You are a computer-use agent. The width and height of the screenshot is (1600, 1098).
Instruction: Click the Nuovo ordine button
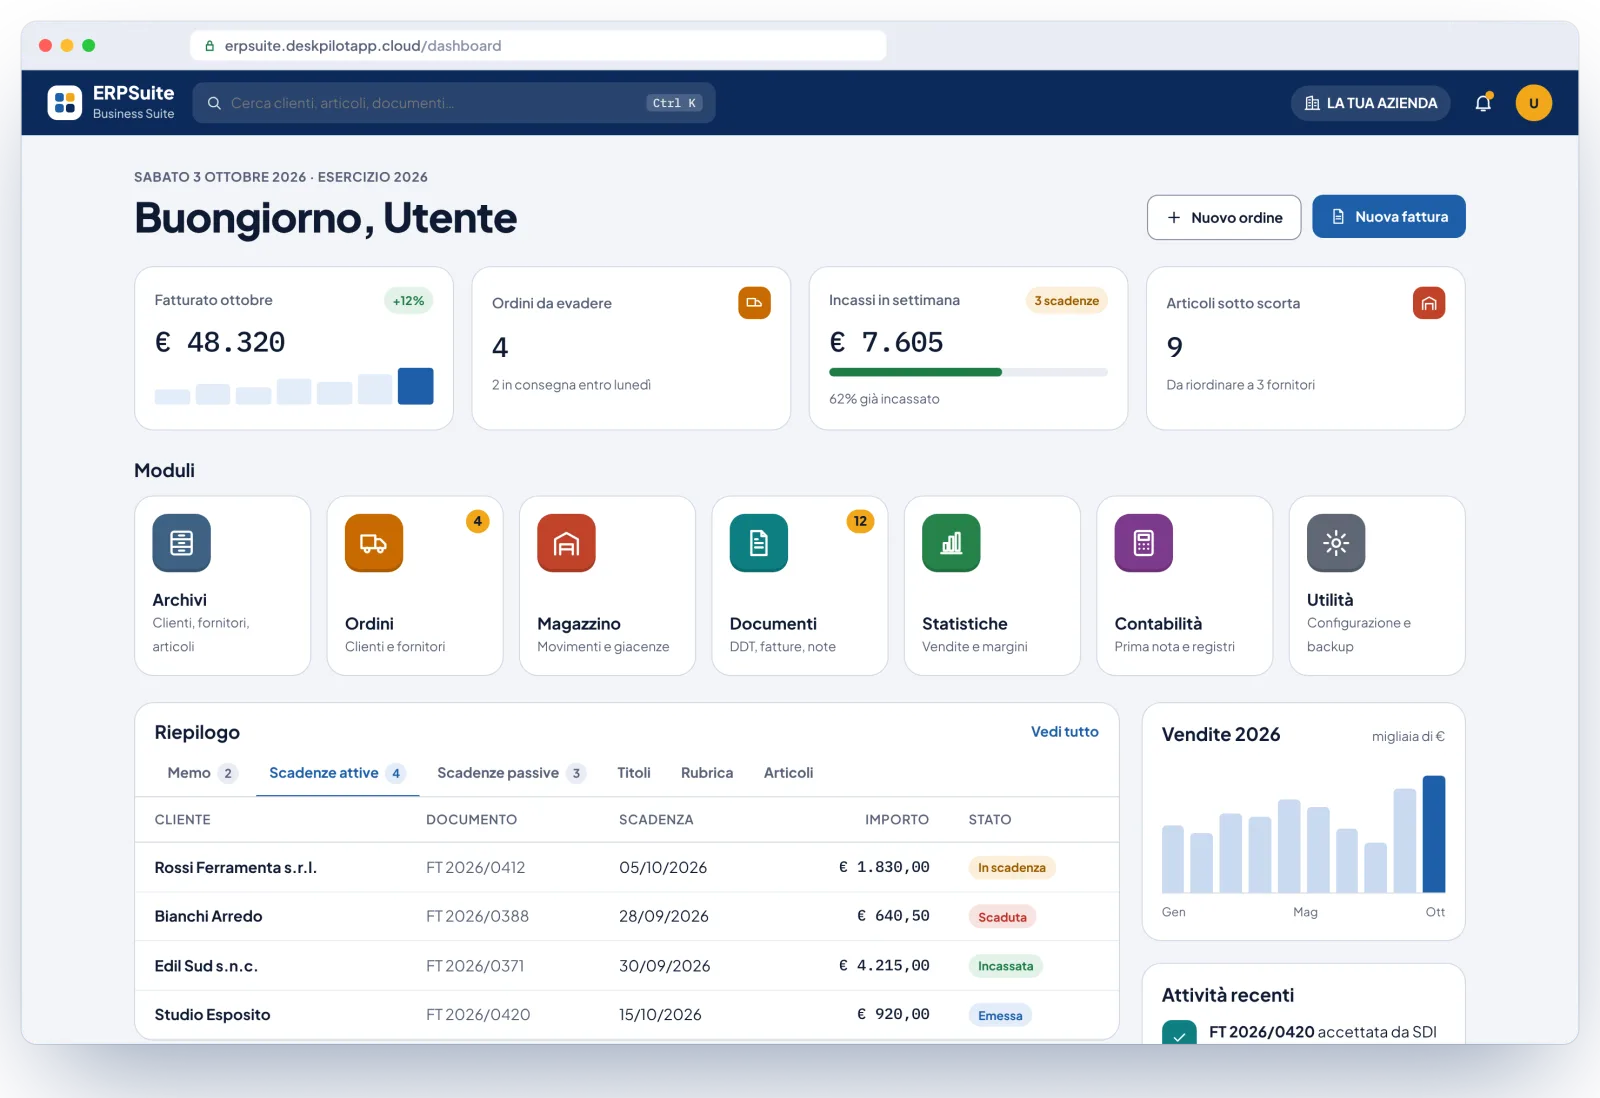coord(1224,217)
